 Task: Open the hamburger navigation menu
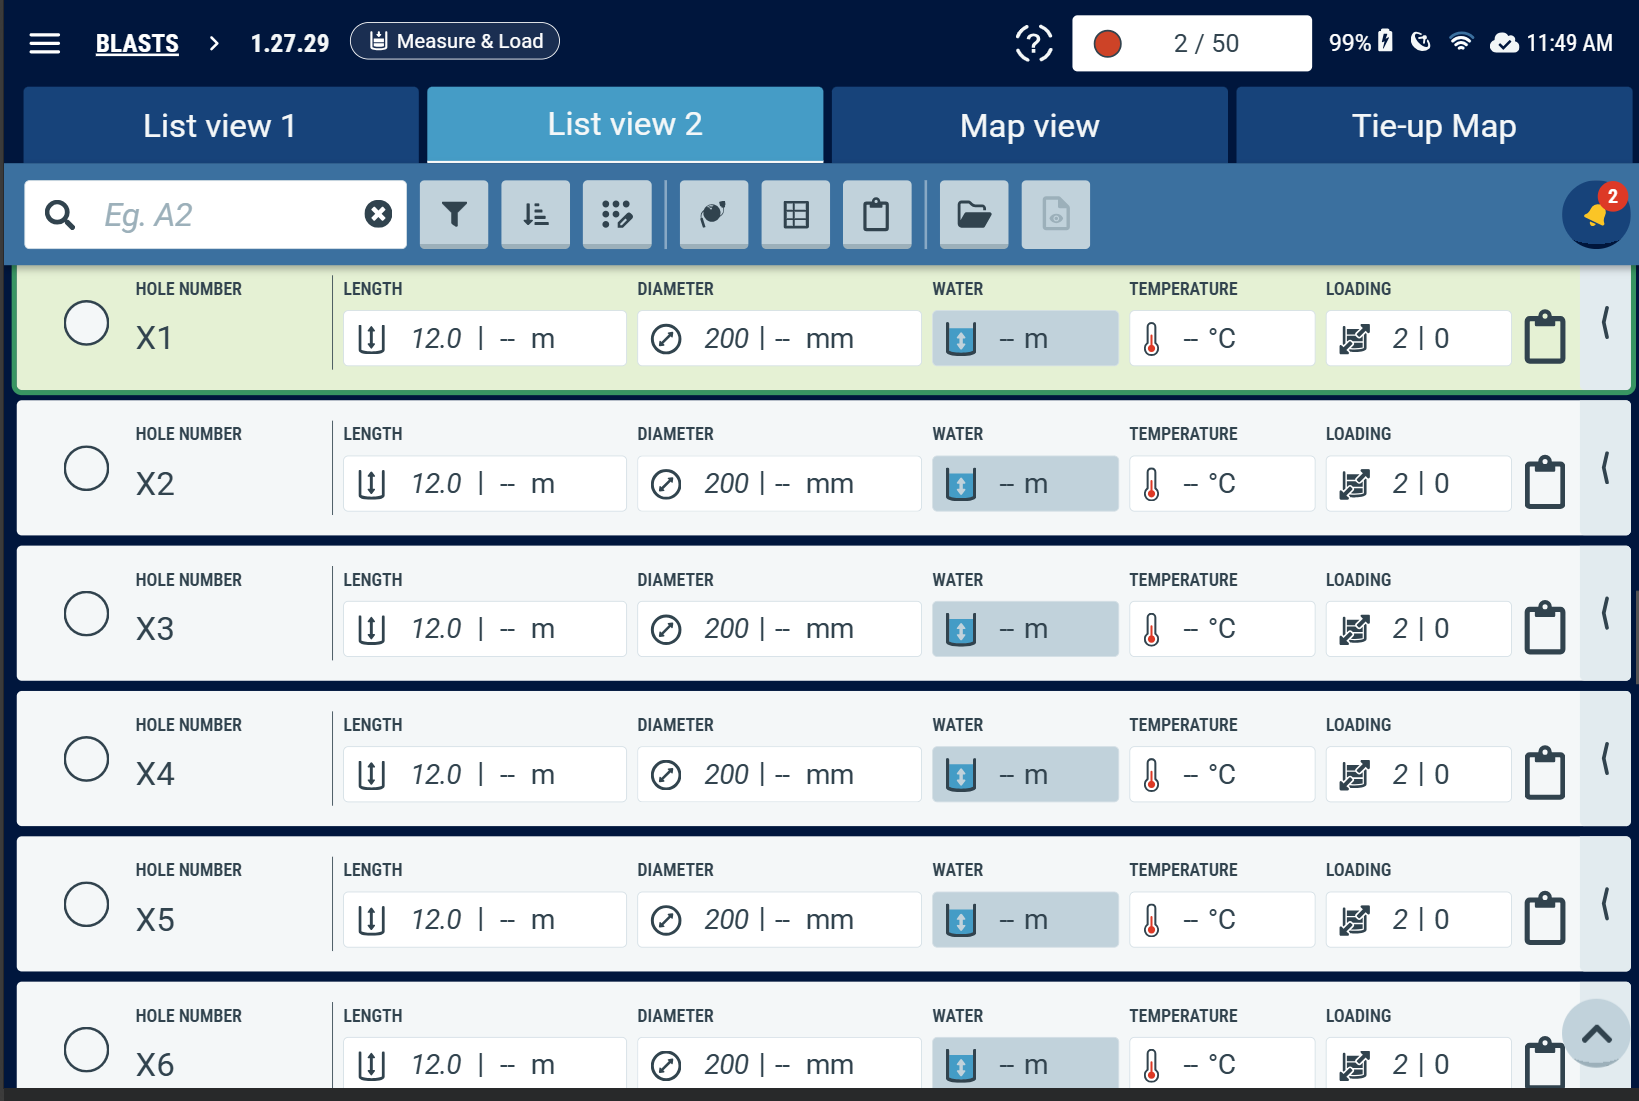tap(45, 43)
